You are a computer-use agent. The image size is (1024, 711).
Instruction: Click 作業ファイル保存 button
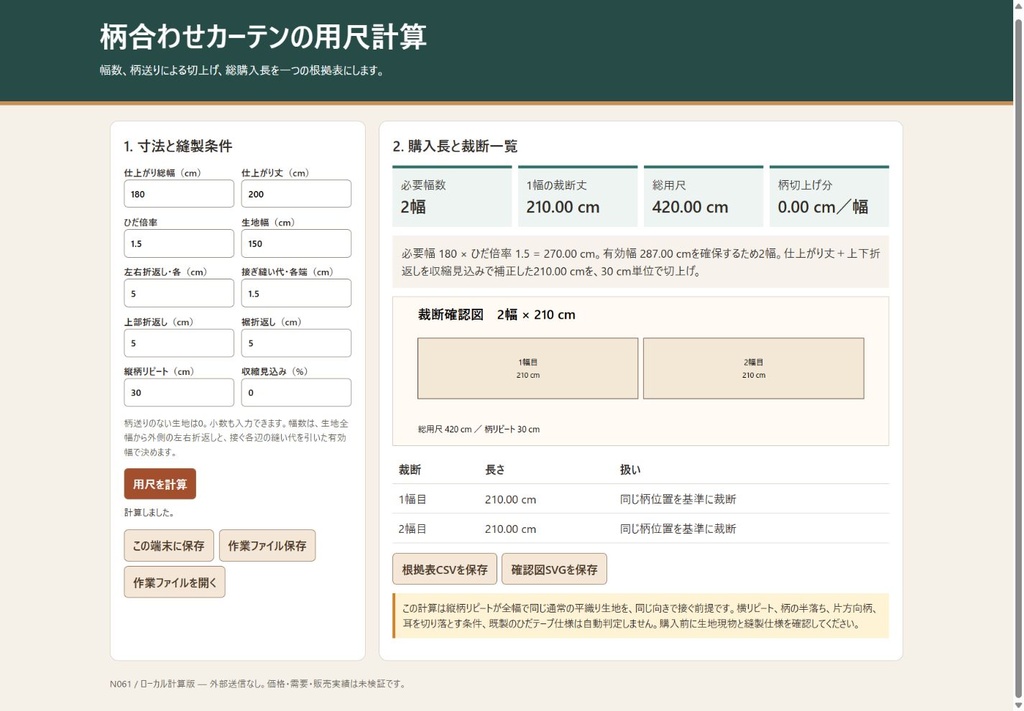(x=267, y=545)
